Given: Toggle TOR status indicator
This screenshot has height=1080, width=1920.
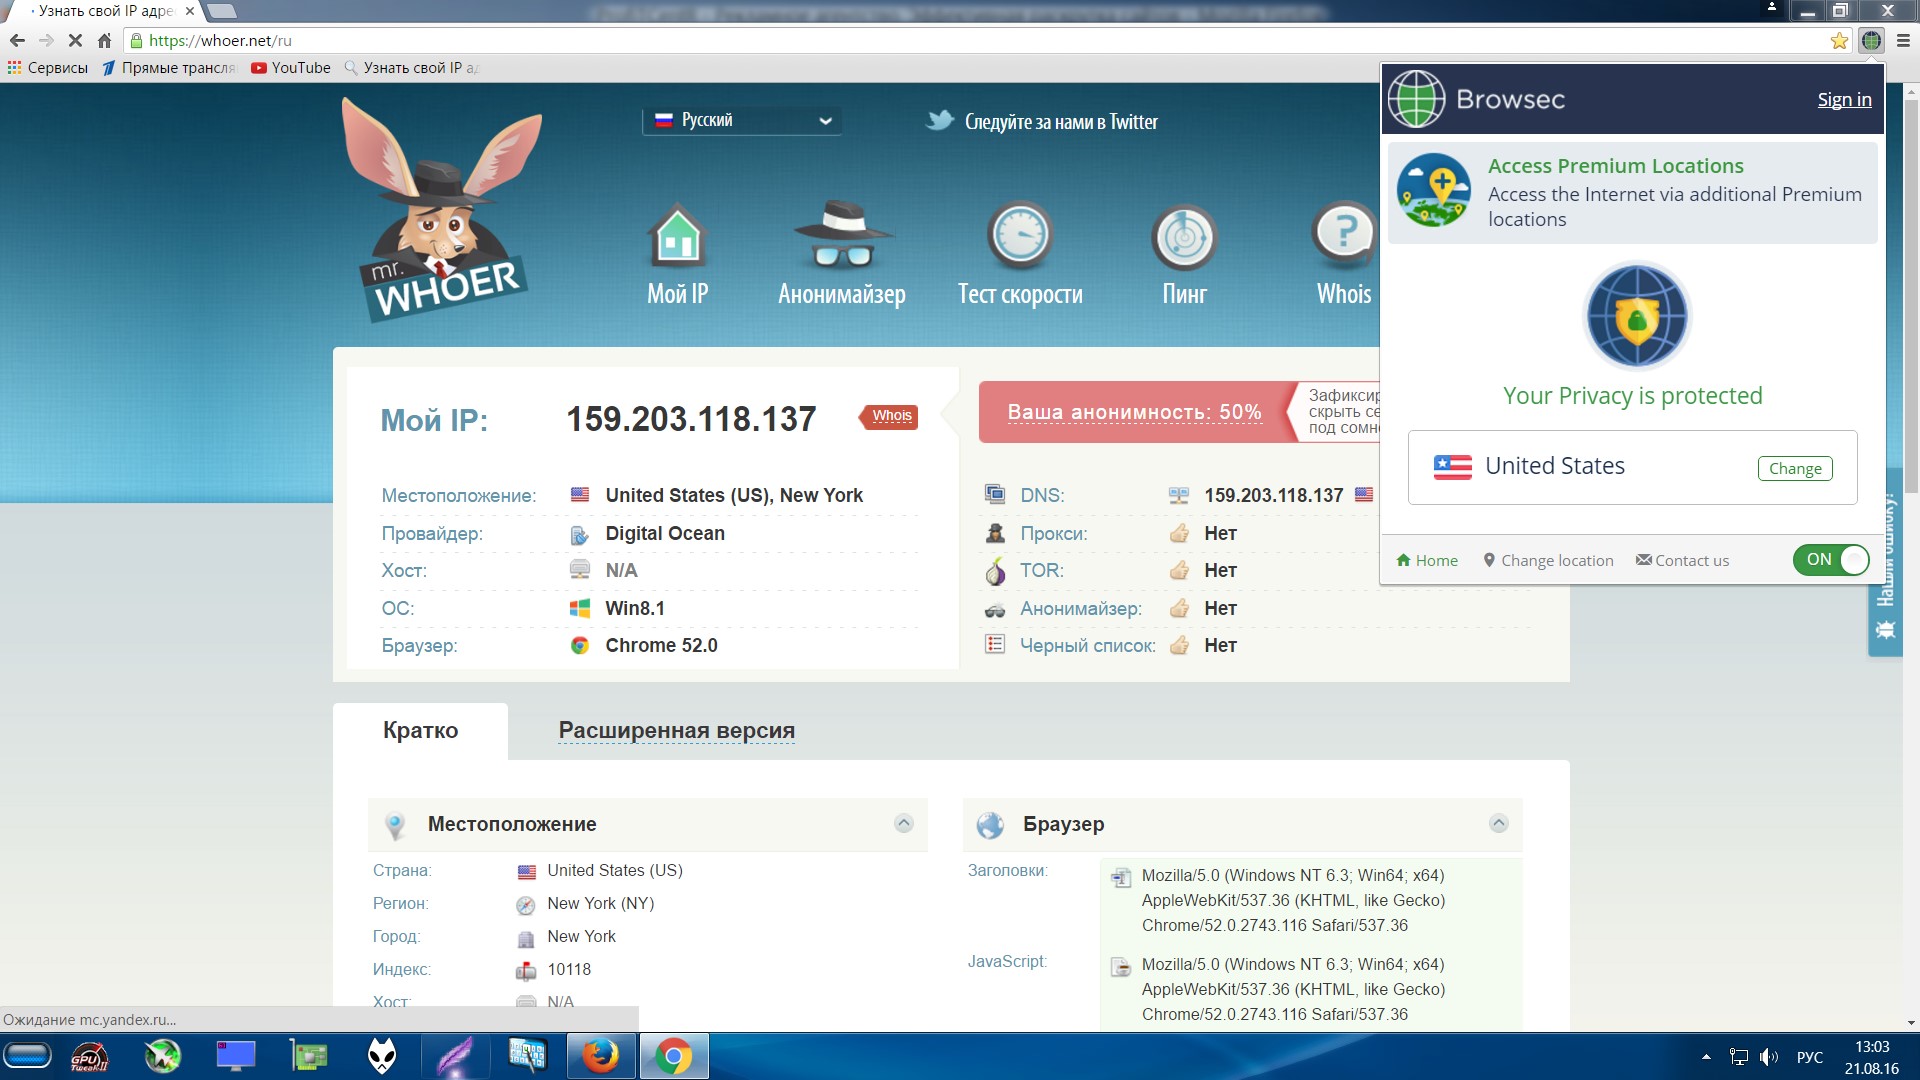Looking at the screenshot, I should click(1178, 570).
